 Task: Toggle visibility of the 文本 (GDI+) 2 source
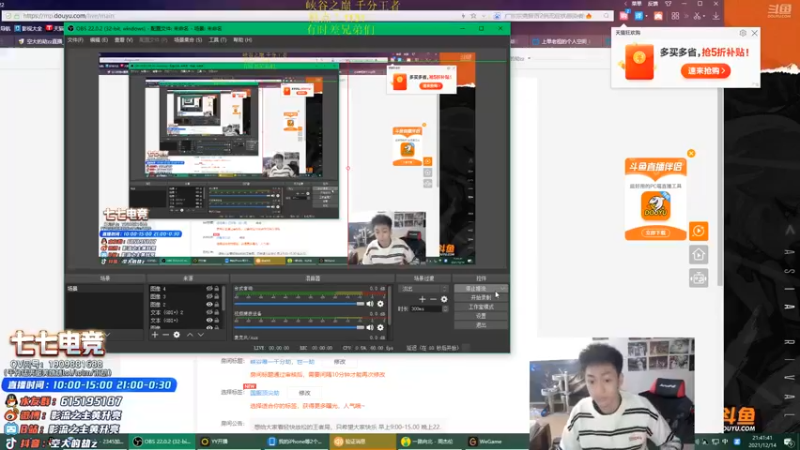tap(209, 312)
